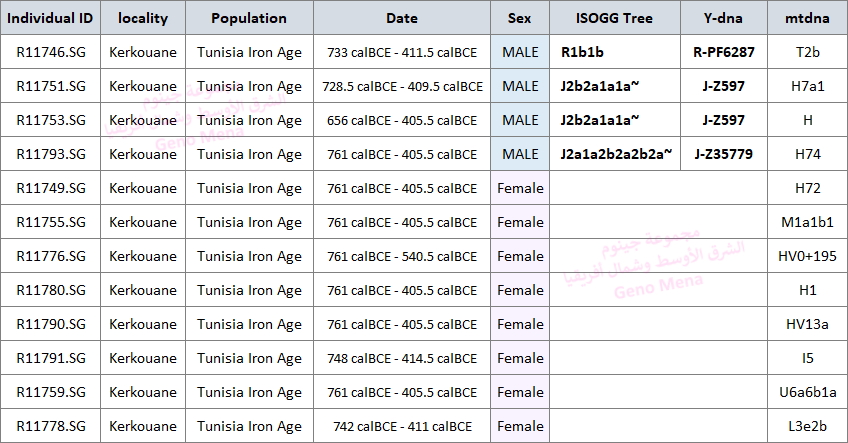Screen dimensions: 848x443
Task: Click mtdna value HV13a
Action: (807, 324)
